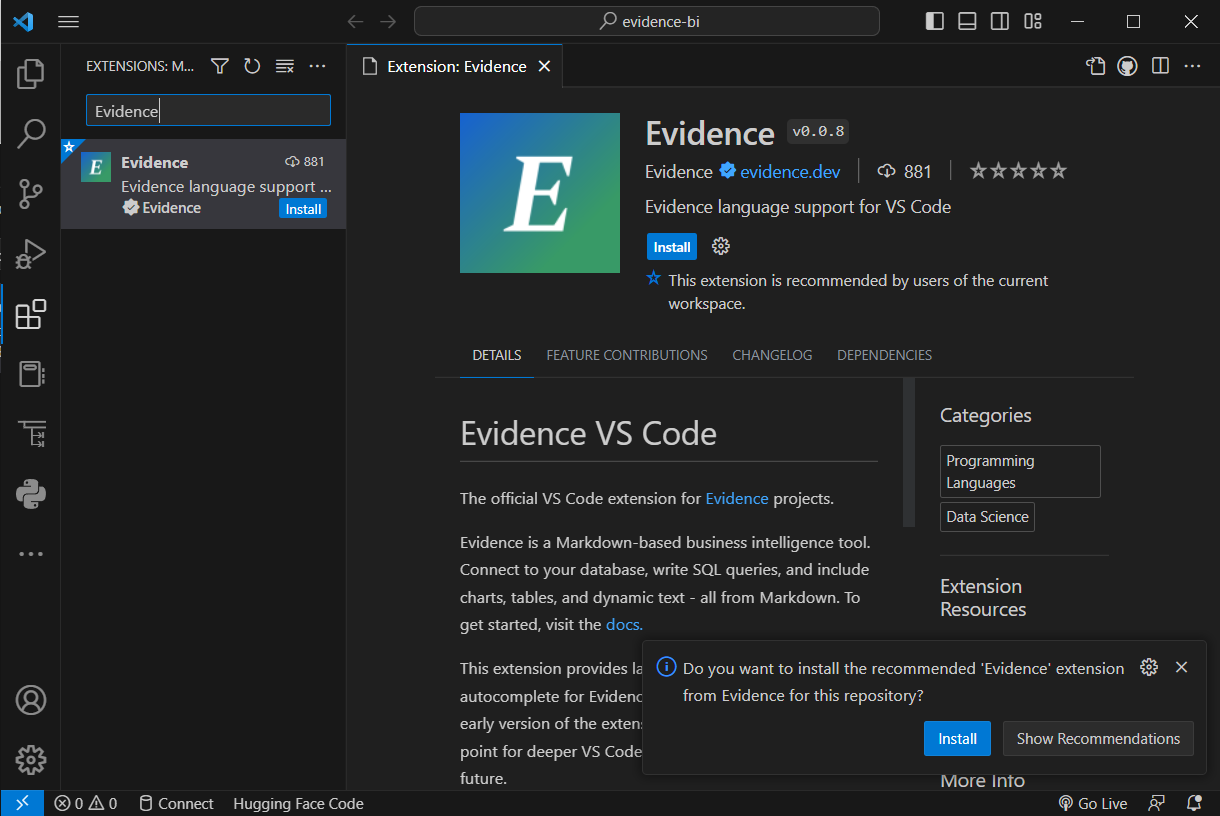This screenshot has height=816, width=1220.
Task: Toggle secondary side bar layout icon
Action: (1000, 21)
